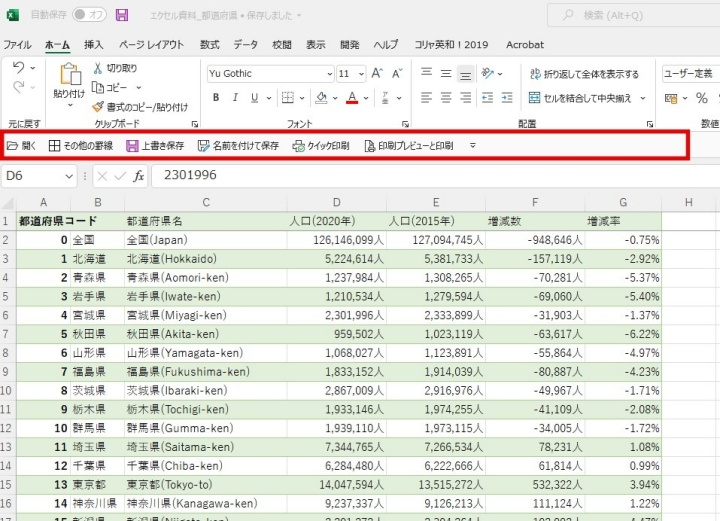
Task: Click the Fill color bucket icon
Action: point(321,98)
